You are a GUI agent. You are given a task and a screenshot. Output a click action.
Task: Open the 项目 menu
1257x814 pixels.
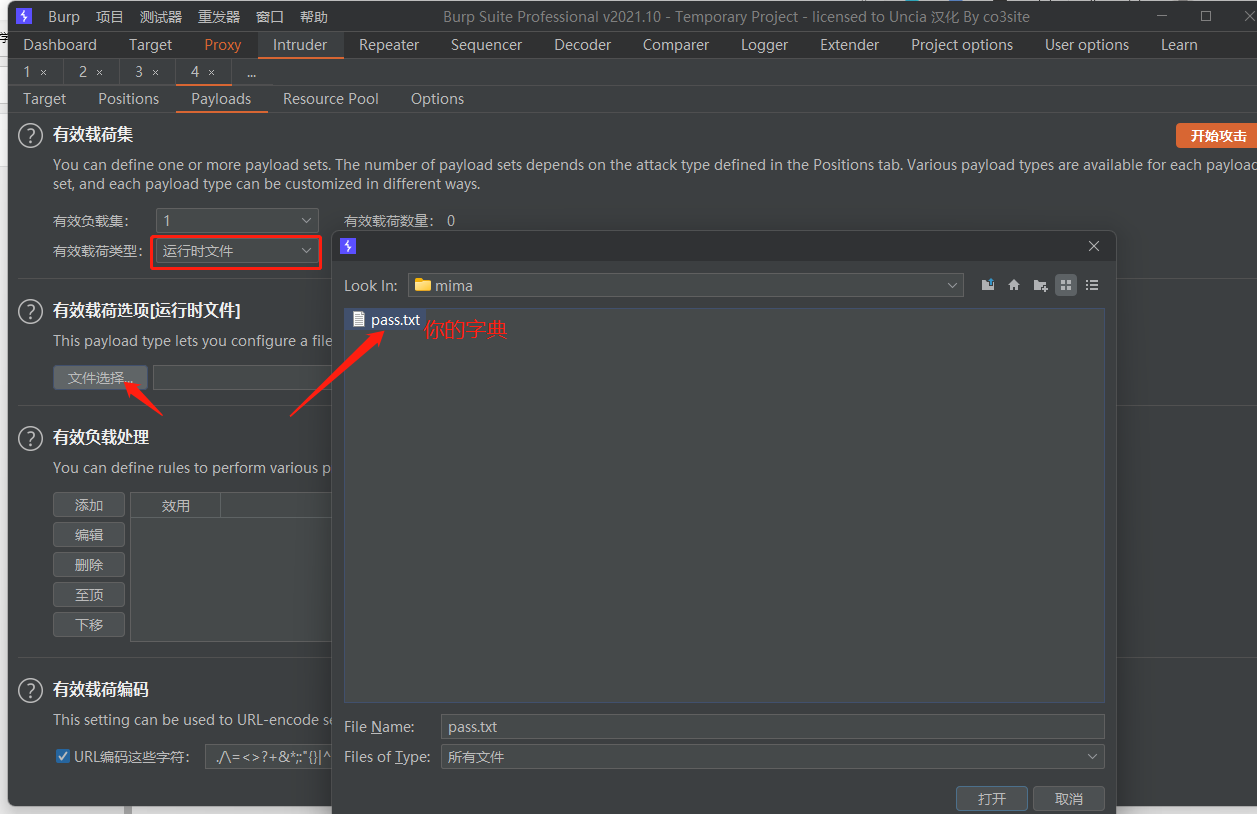(x=110, y=17)
